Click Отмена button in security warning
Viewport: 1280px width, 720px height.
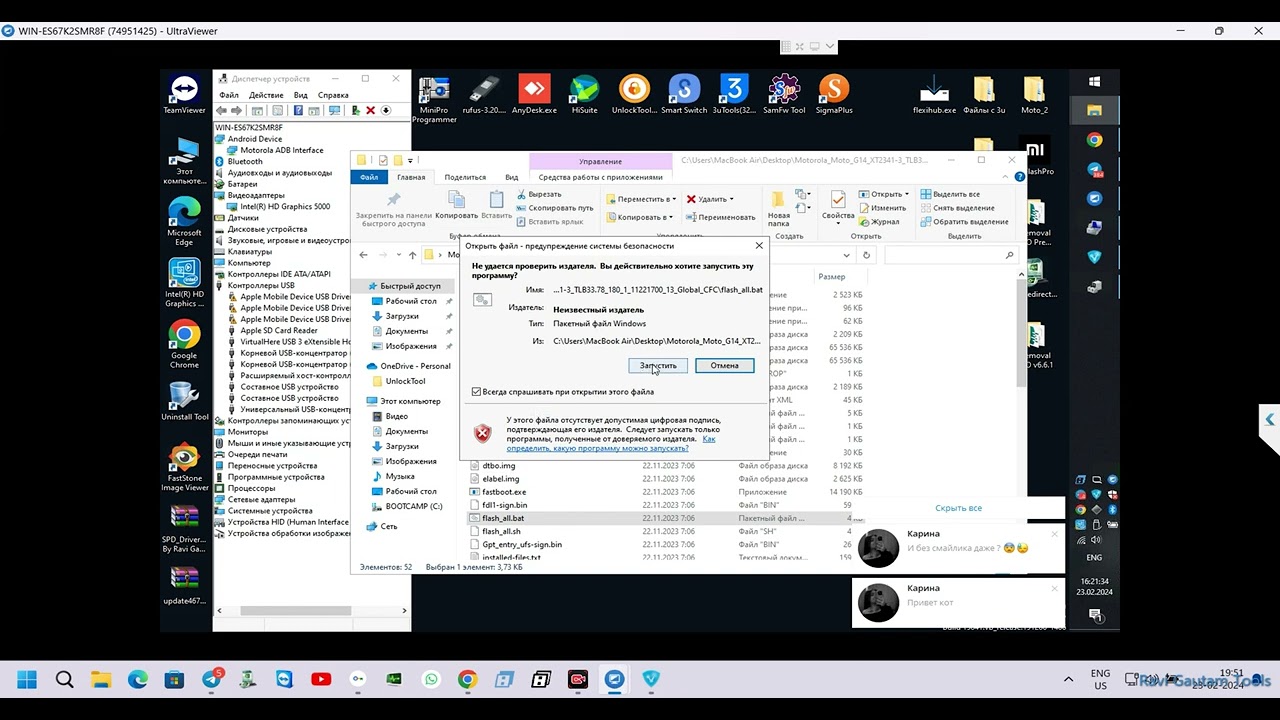pyautogui.click(x=724, y=365)
